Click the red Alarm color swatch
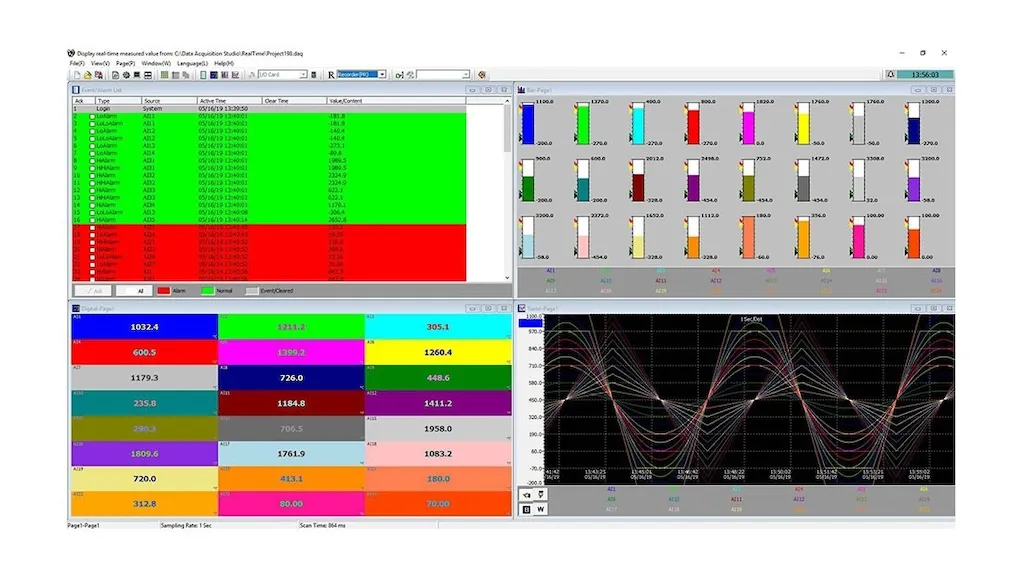The image size is (1023, 576). point(163,291)
